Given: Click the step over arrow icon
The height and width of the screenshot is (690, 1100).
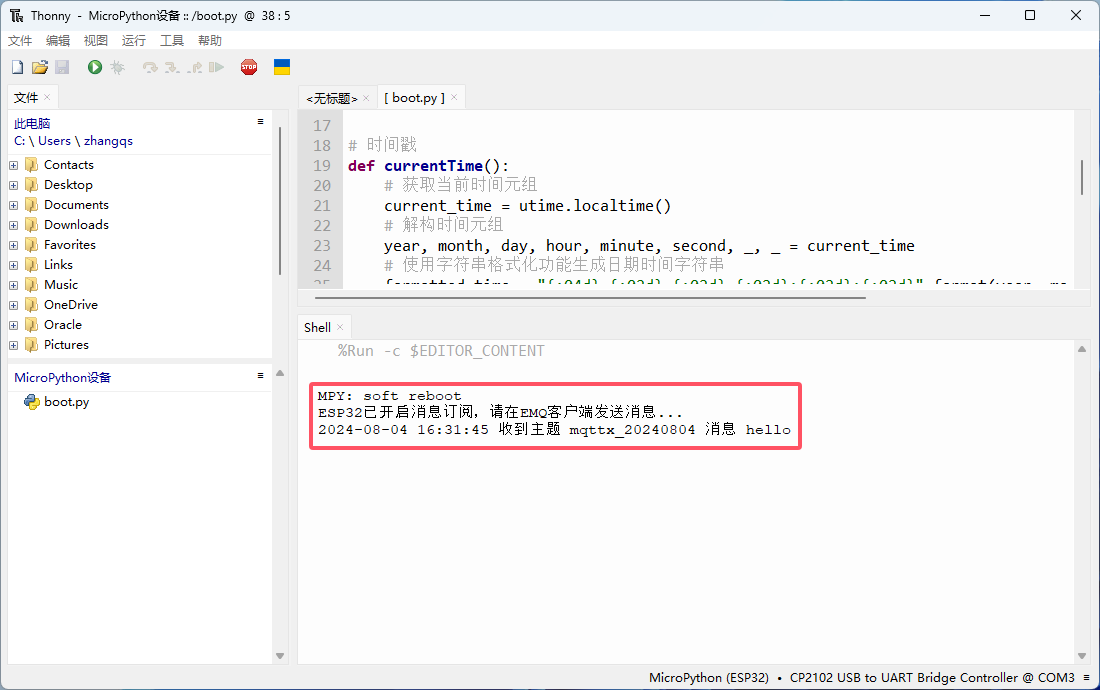Looking at the screenshot, I should pos(150,67).
